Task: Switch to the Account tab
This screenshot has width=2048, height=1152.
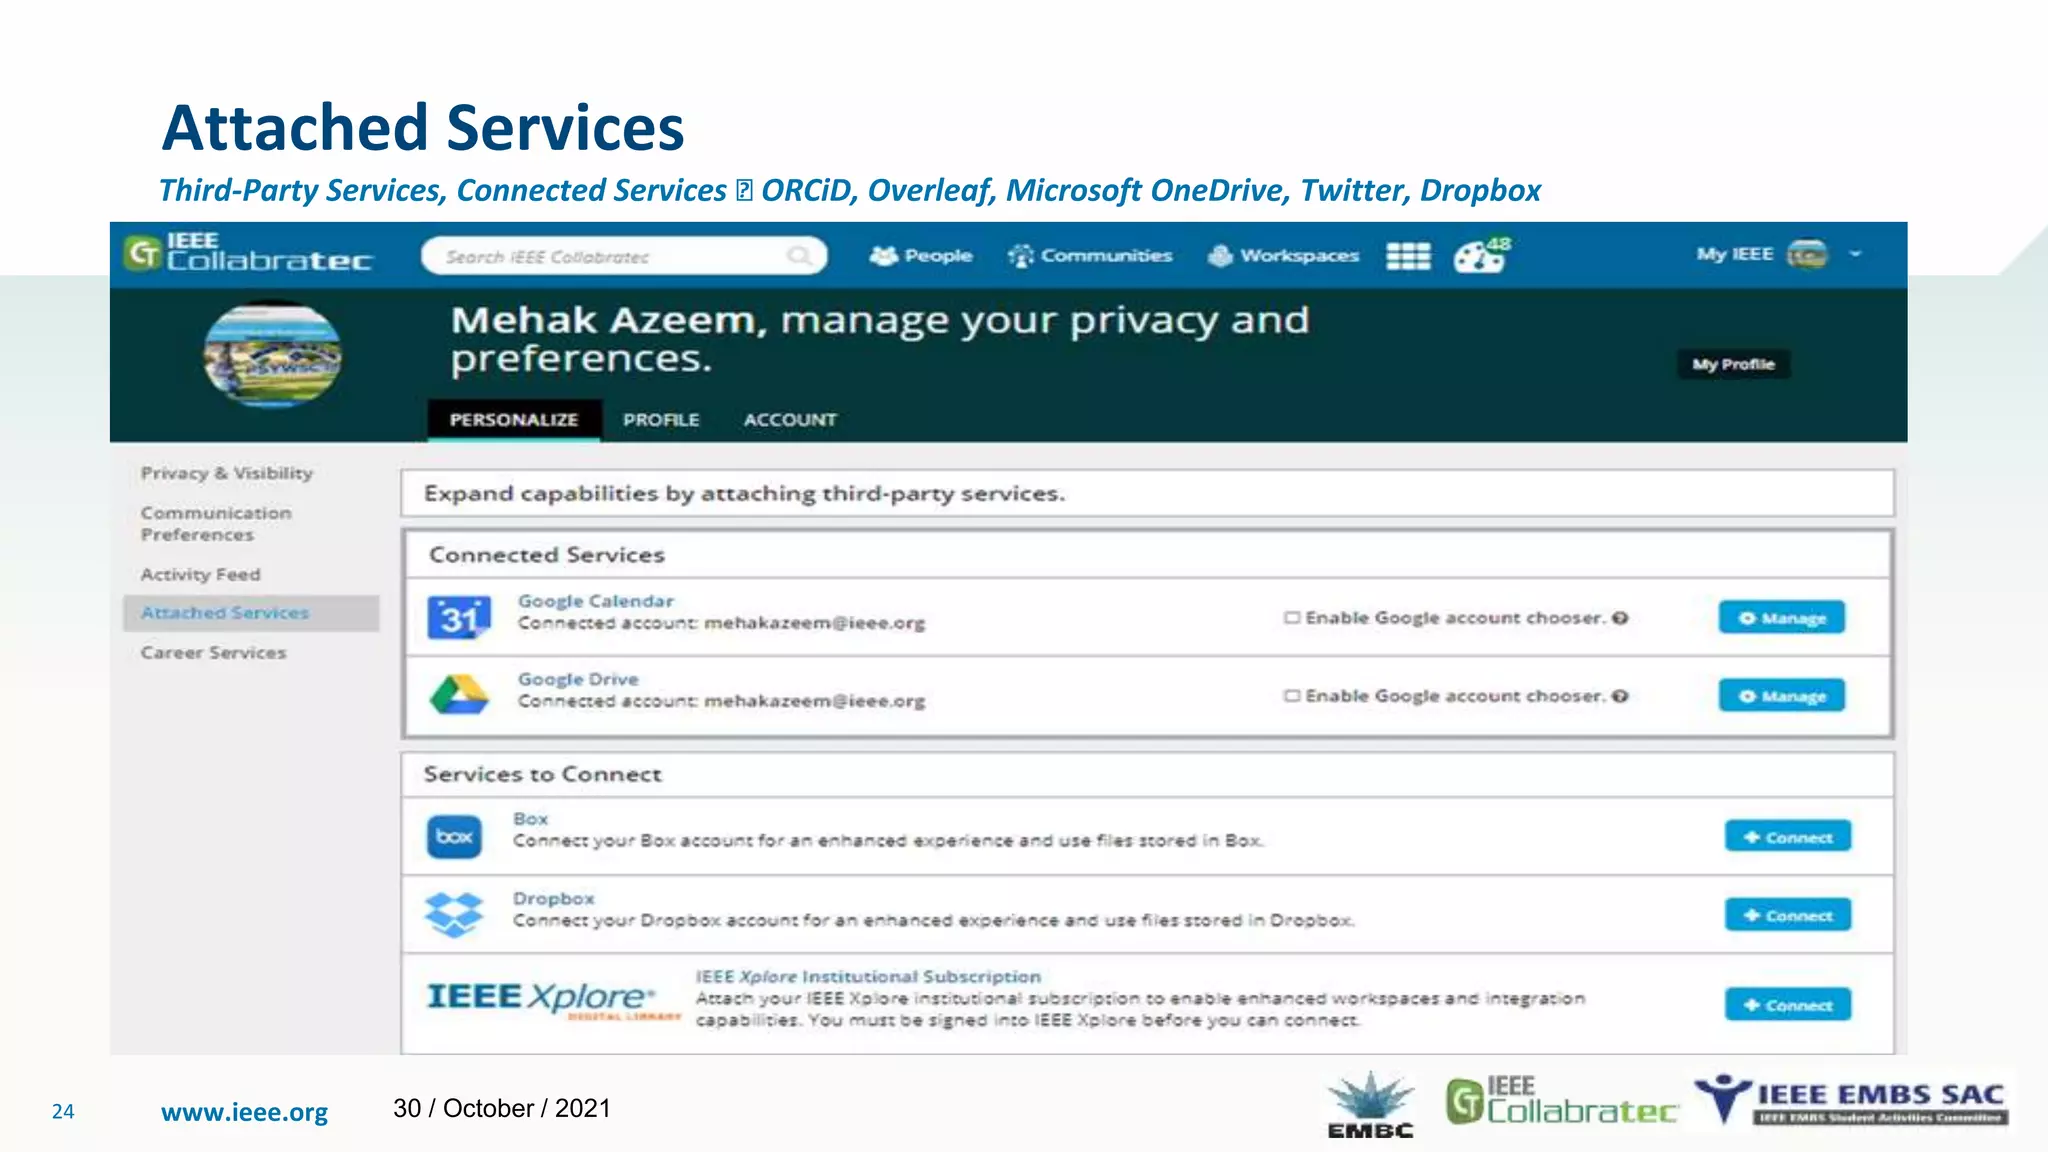Action: coord(790,420)
